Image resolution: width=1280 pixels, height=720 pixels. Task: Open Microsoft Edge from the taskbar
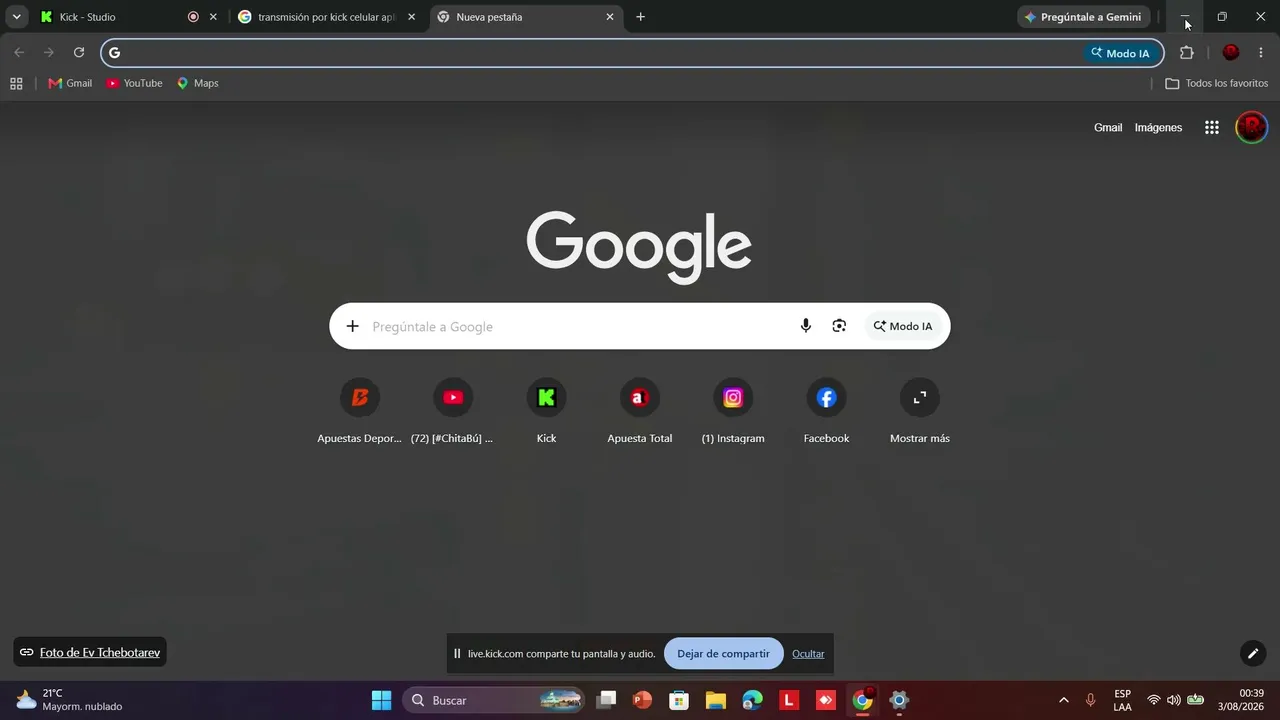(x=753, y=700)
